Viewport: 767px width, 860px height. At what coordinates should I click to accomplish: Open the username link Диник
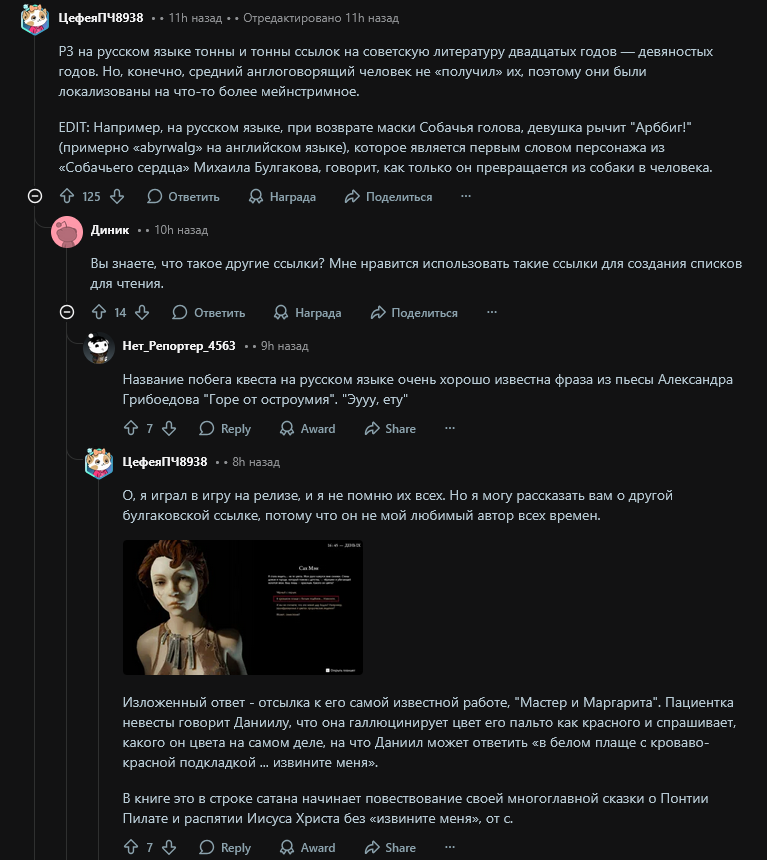pyautogui.click(x=110, y=230)
